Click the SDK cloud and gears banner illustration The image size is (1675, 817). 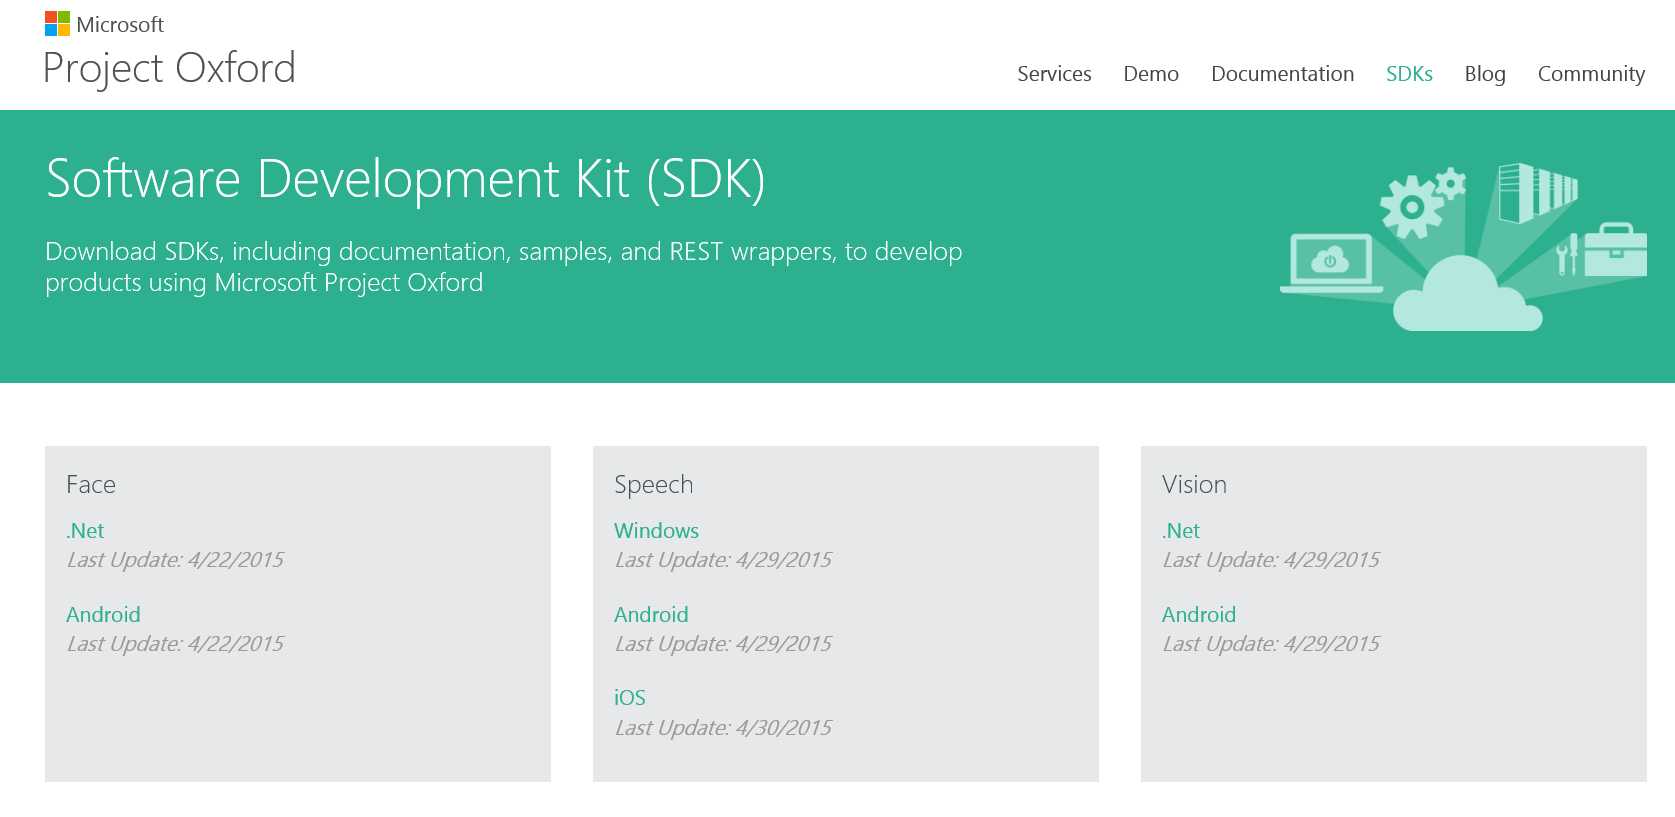pyautogui.click(x=1463, y=247)
